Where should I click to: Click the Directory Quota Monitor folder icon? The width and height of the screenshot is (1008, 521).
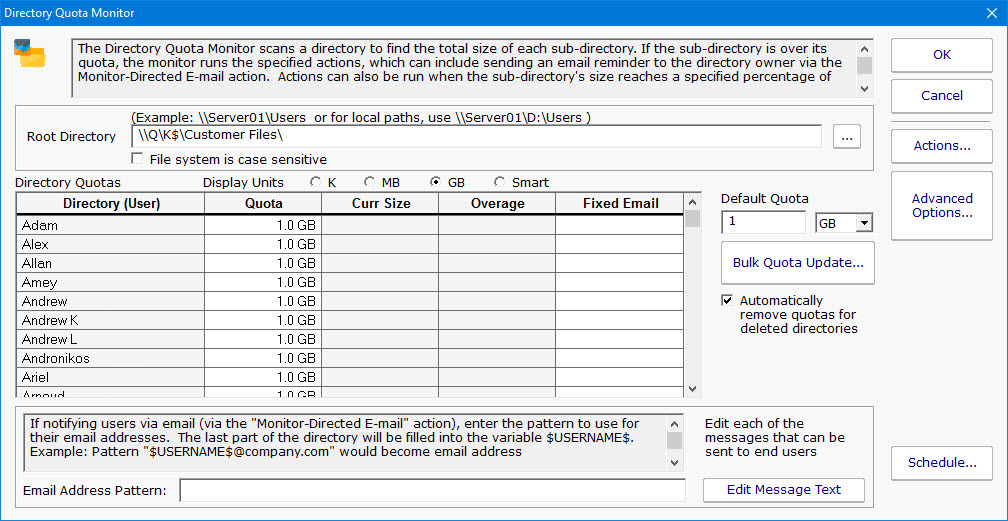[30, 53]
